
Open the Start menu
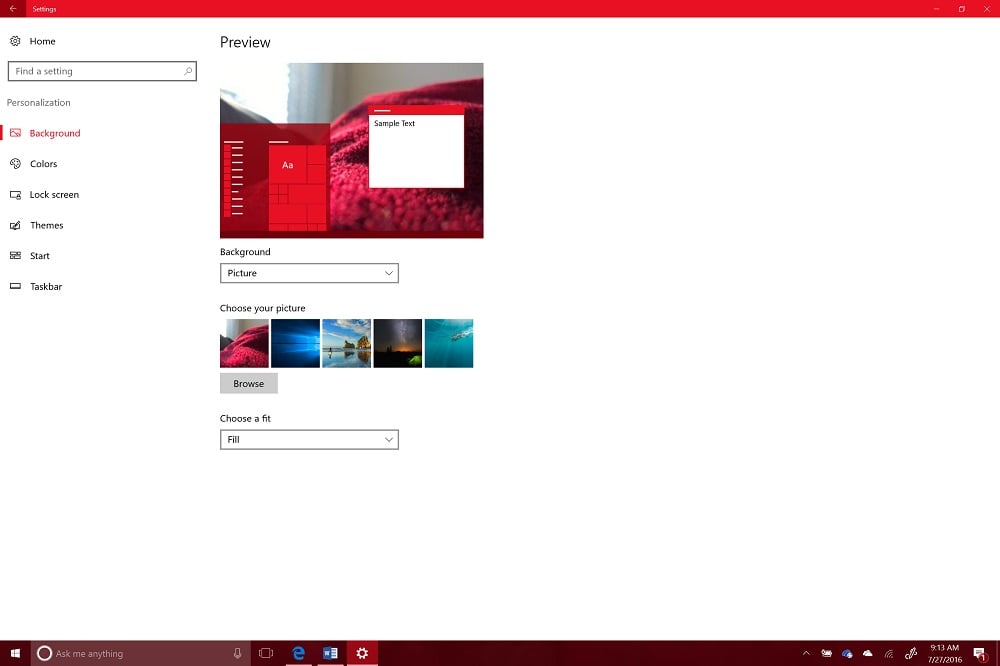(x=14, y=652)
